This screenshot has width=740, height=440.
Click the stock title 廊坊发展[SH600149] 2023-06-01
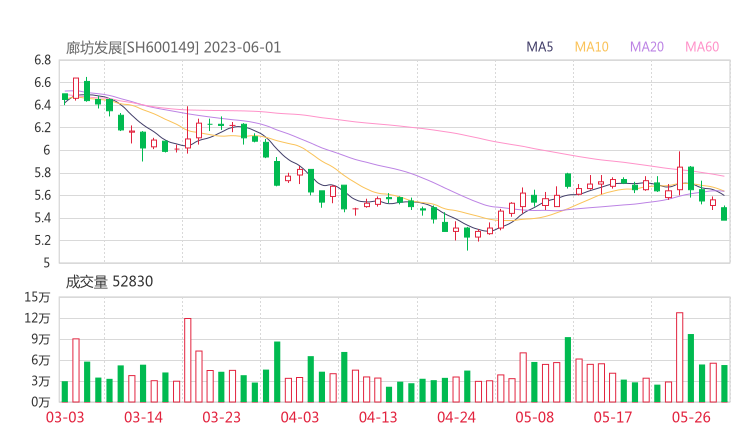[173, 48]
